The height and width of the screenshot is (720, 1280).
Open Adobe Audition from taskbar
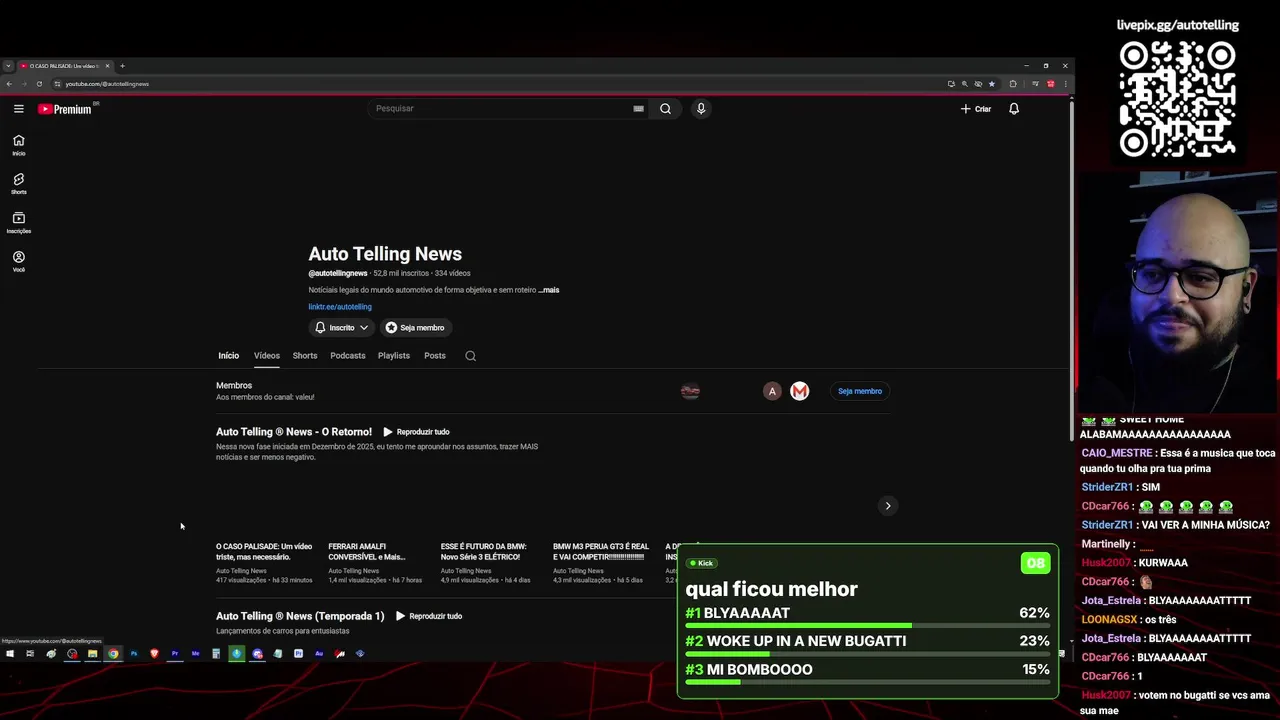(319, 654)
